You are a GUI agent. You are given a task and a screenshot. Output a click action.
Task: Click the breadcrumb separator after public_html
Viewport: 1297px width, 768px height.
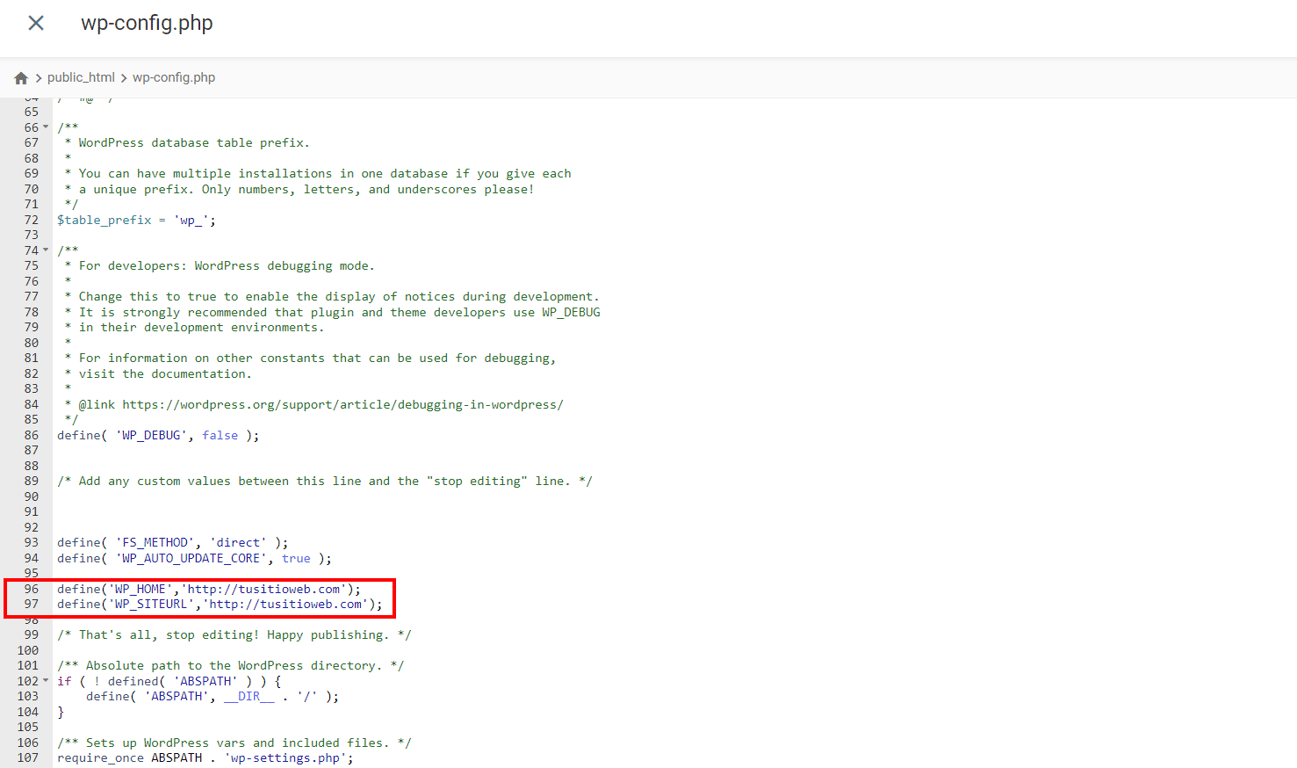(127, 77)
